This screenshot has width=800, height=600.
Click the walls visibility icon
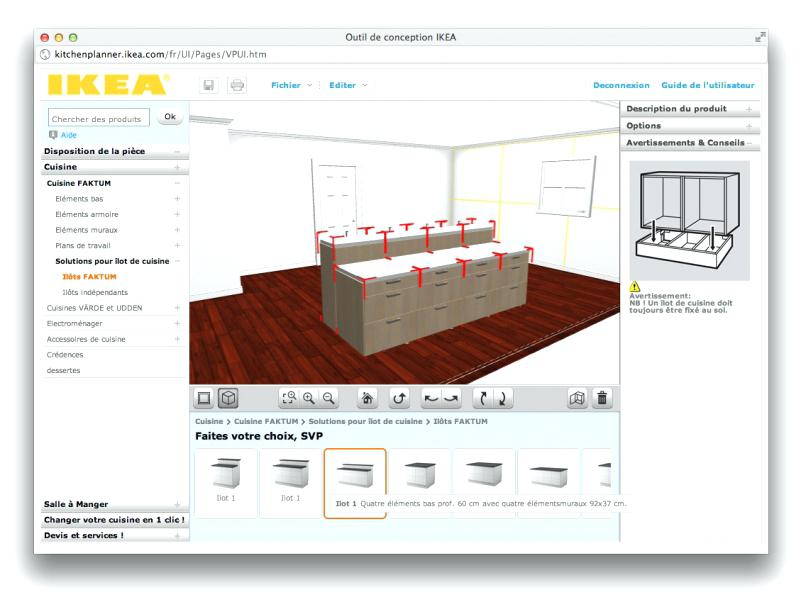[x=577, y=398]
